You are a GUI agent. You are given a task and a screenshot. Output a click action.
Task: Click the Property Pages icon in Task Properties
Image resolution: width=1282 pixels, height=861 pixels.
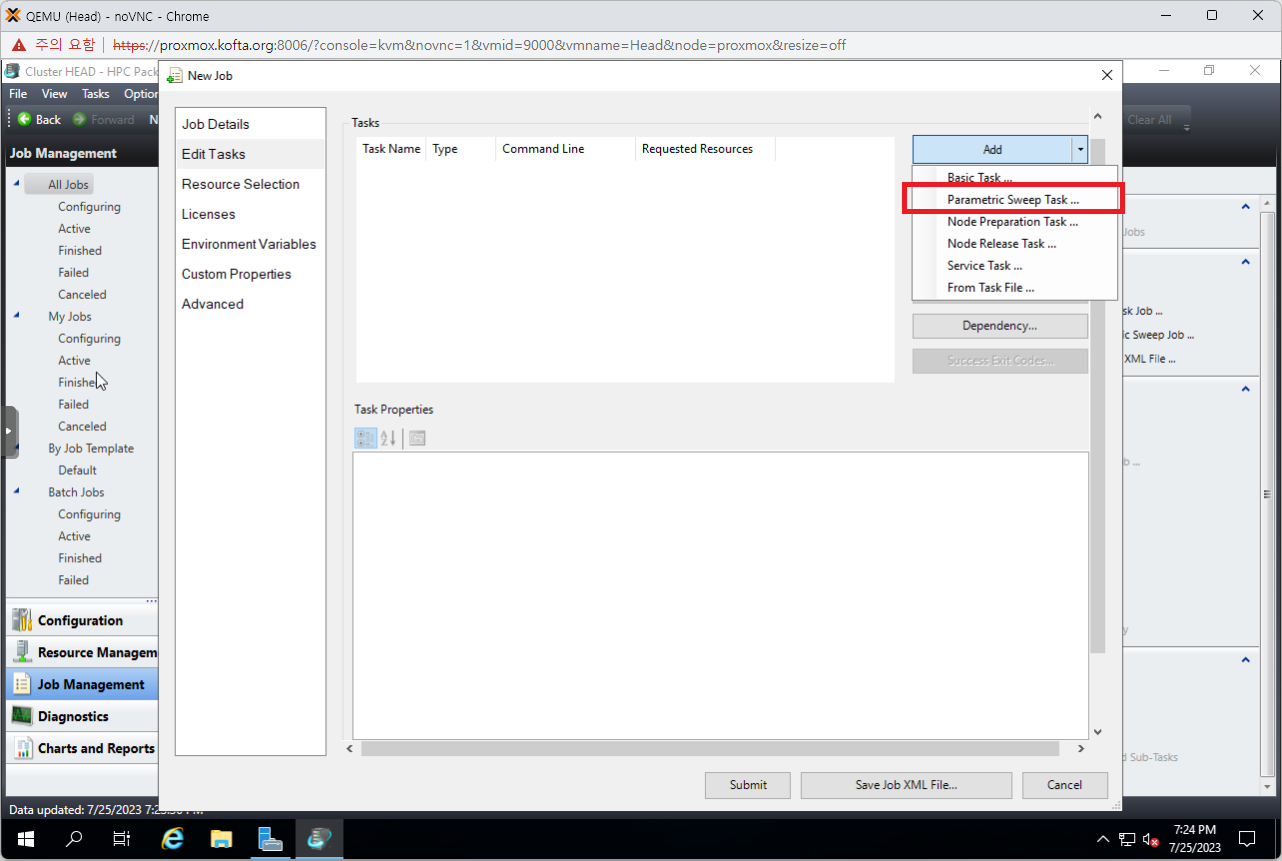click(418, 438)
